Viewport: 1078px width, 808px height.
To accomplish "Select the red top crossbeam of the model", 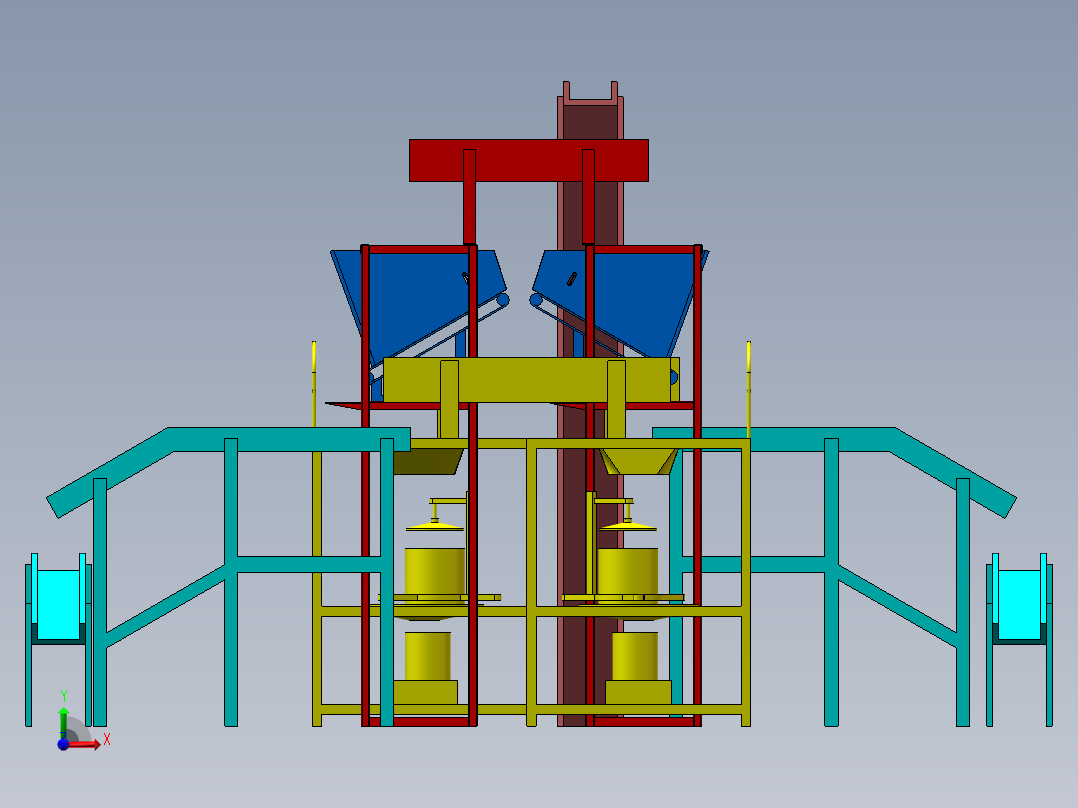I will click(529, 160).
